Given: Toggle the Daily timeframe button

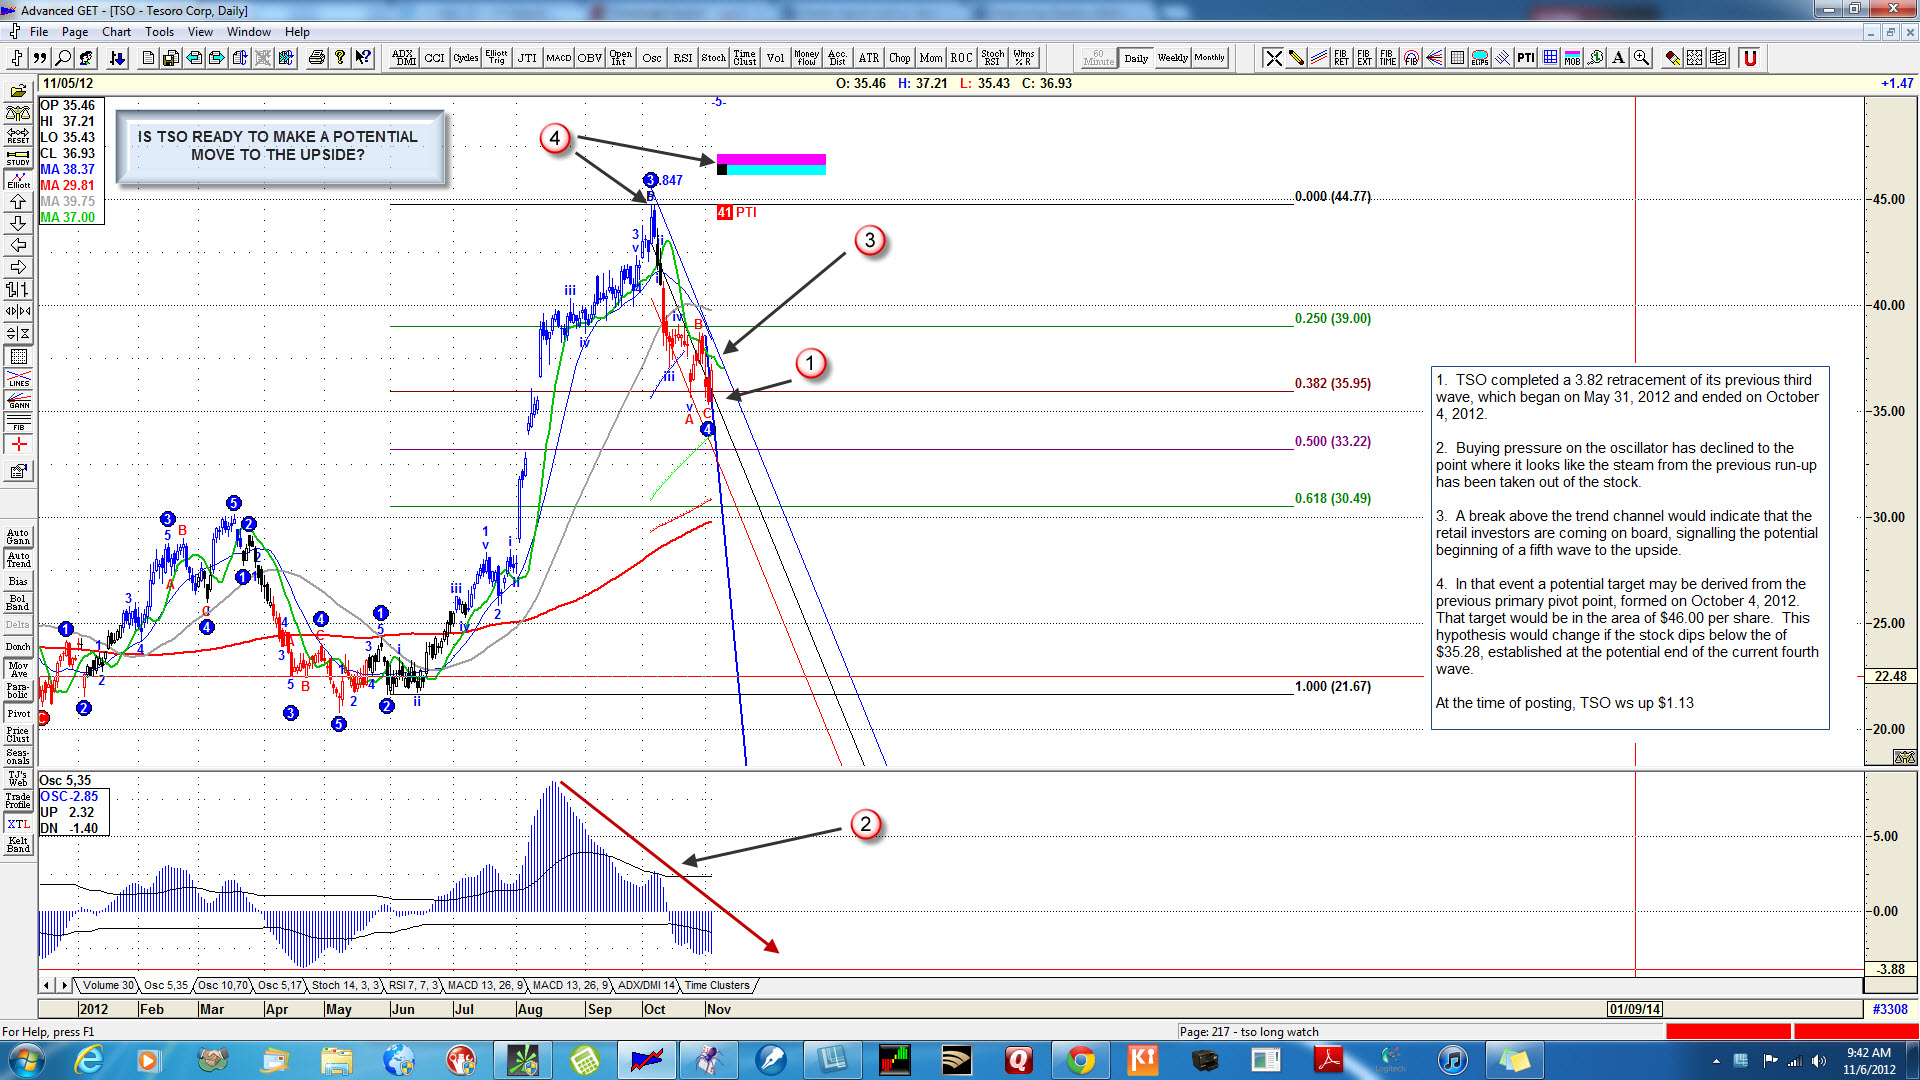Looking at the screenshot, I should point(1136,58).
